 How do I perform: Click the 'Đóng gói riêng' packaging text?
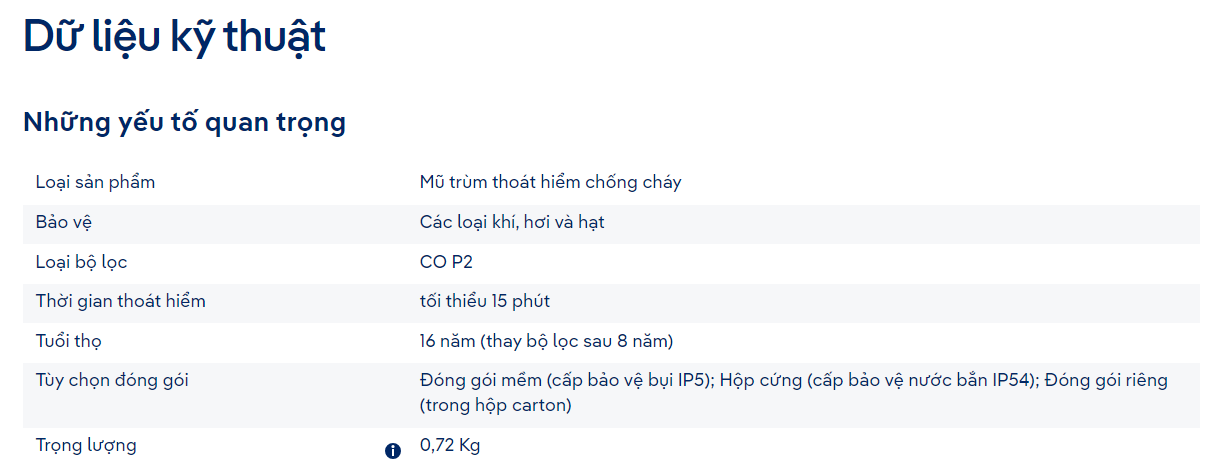[x=1107, y=380]
